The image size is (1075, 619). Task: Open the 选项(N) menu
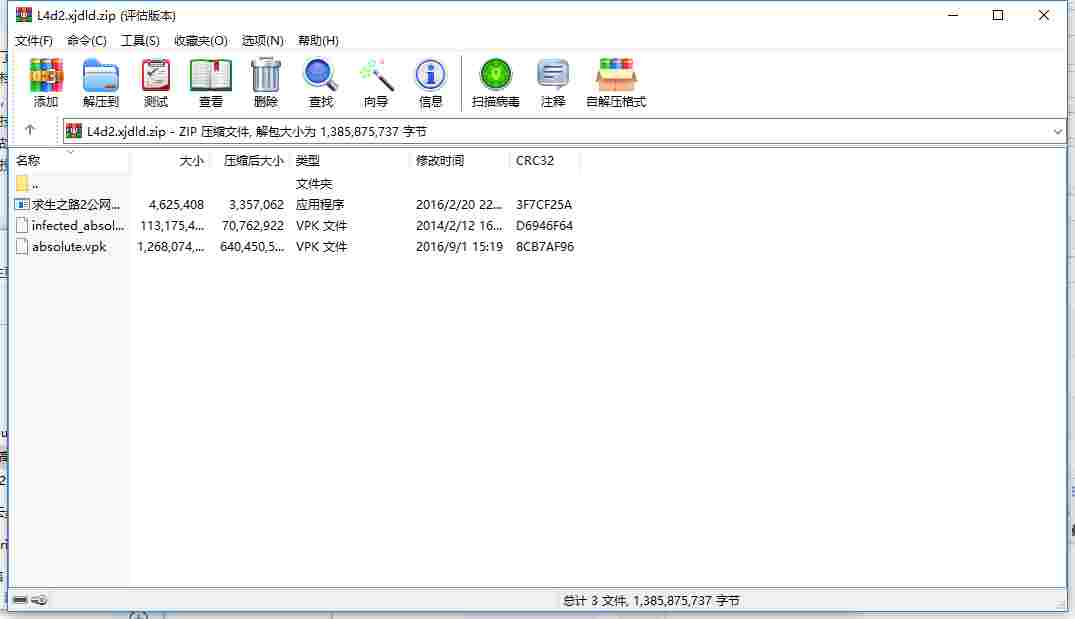coord(263,40)
